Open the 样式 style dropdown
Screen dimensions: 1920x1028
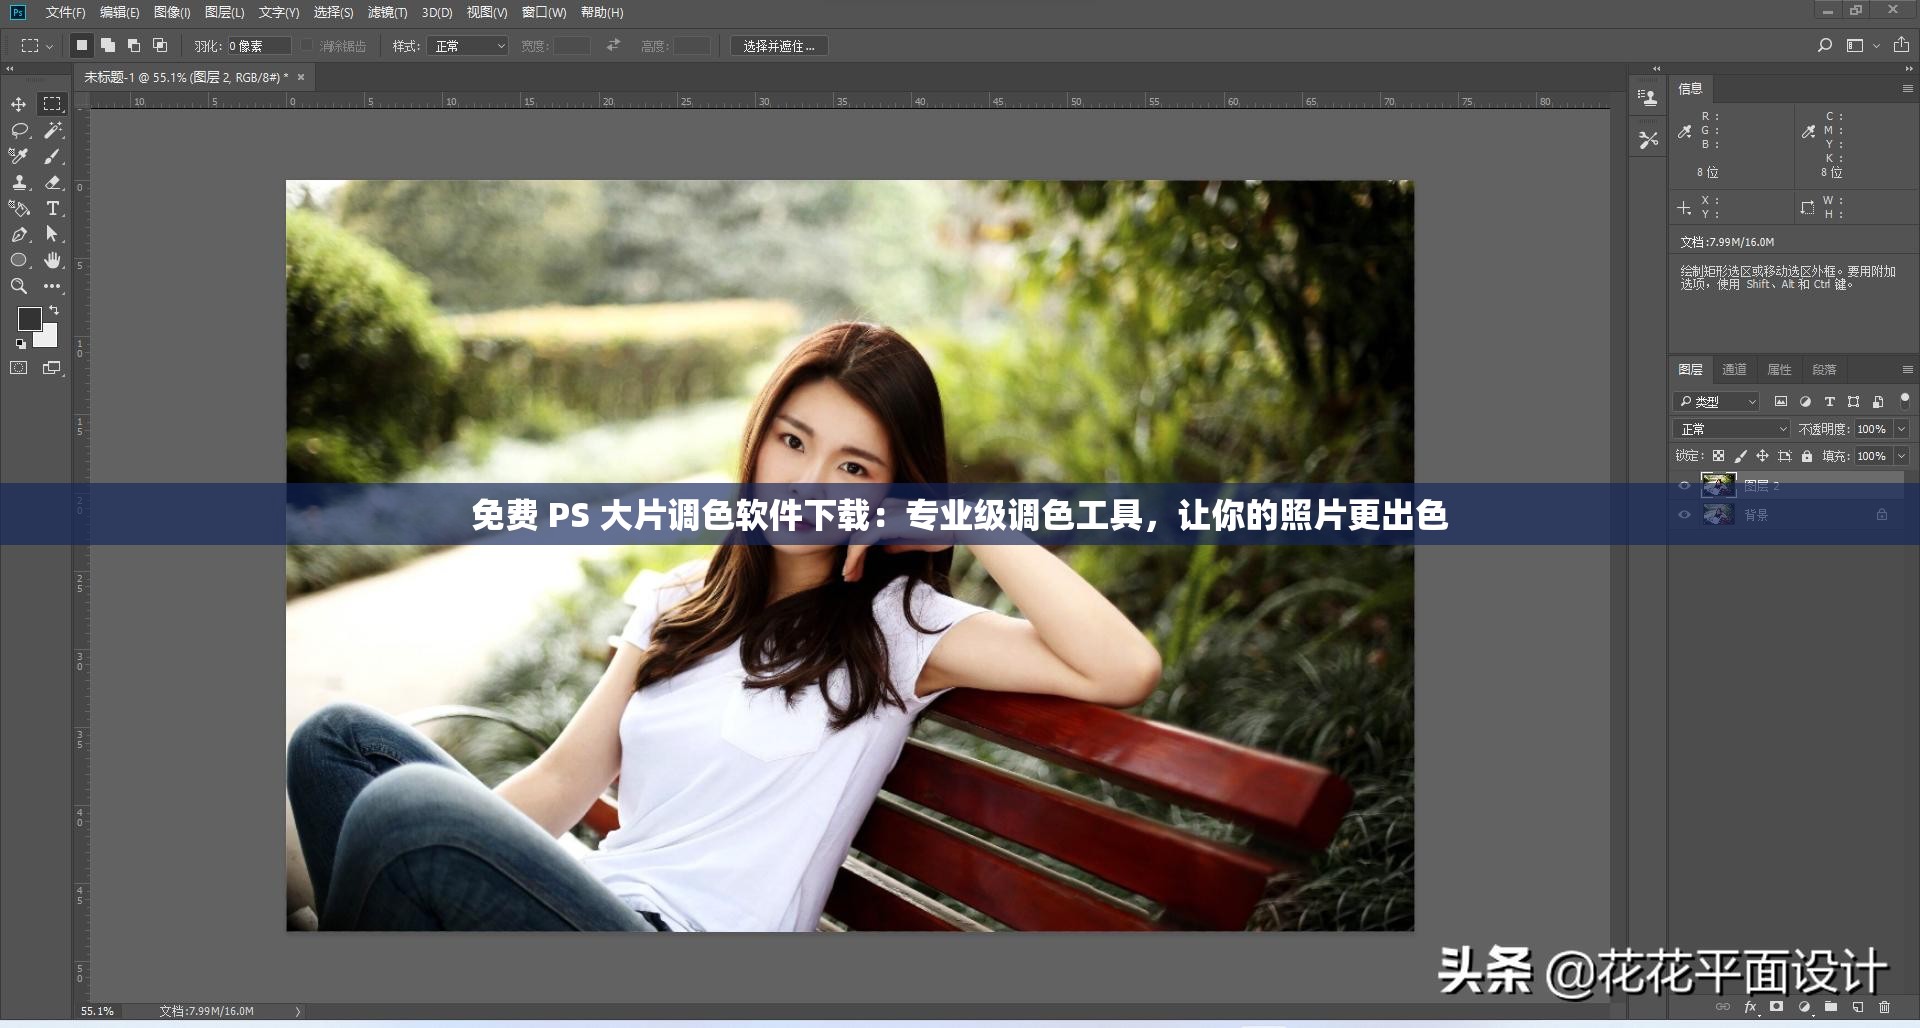coord(468,46)
